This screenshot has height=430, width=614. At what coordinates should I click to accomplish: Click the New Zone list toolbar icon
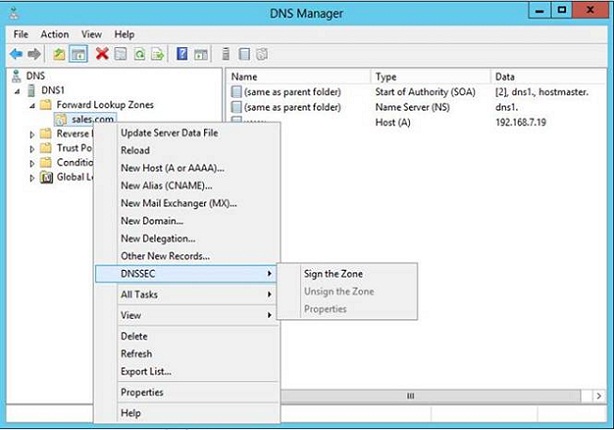(x=244, y=54)
